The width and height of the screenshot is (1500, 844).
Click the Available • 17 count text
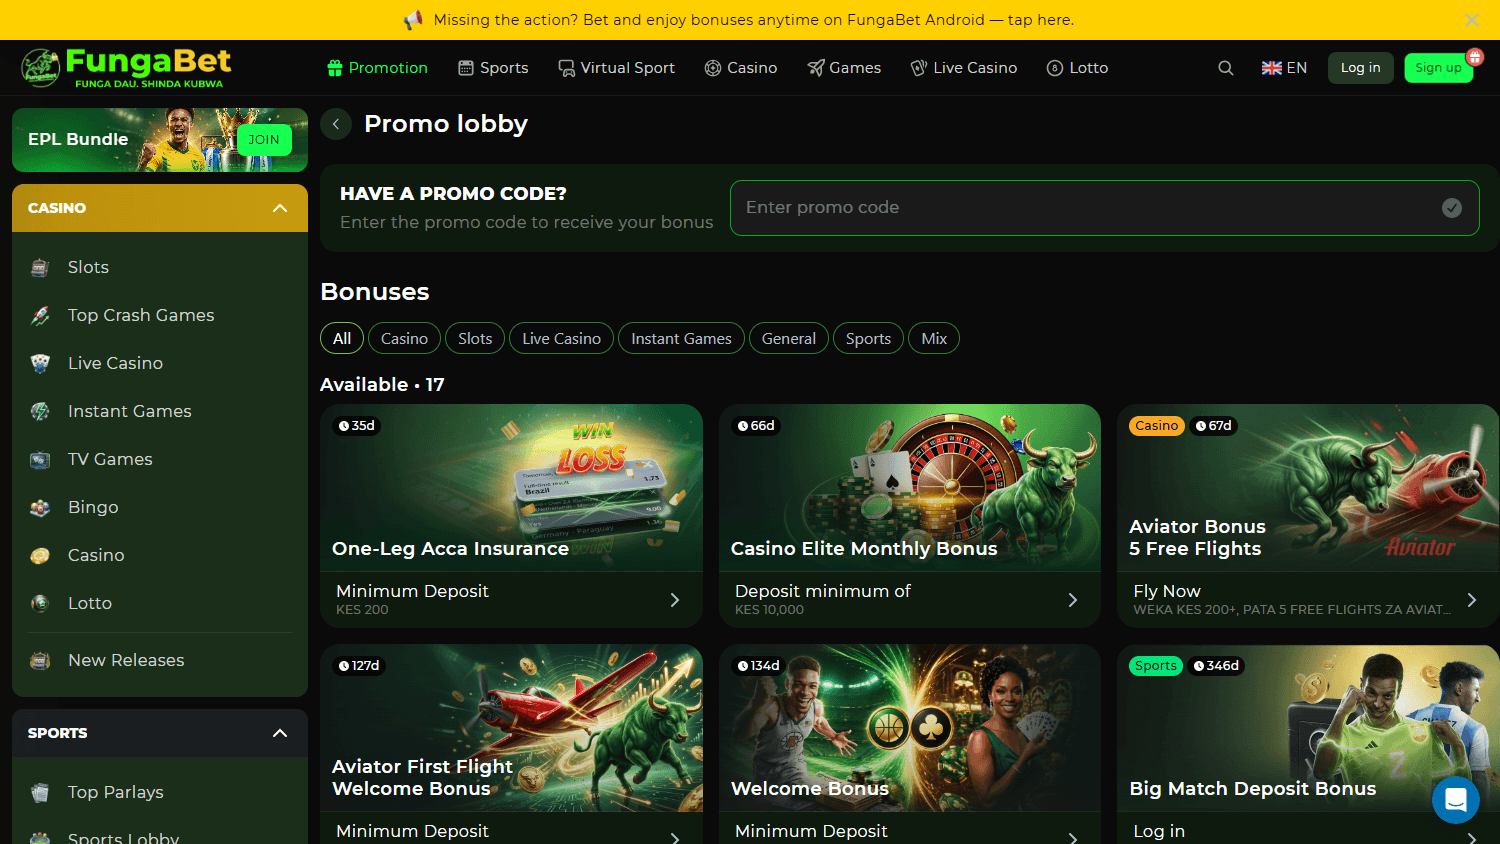(x=382, y=385)
